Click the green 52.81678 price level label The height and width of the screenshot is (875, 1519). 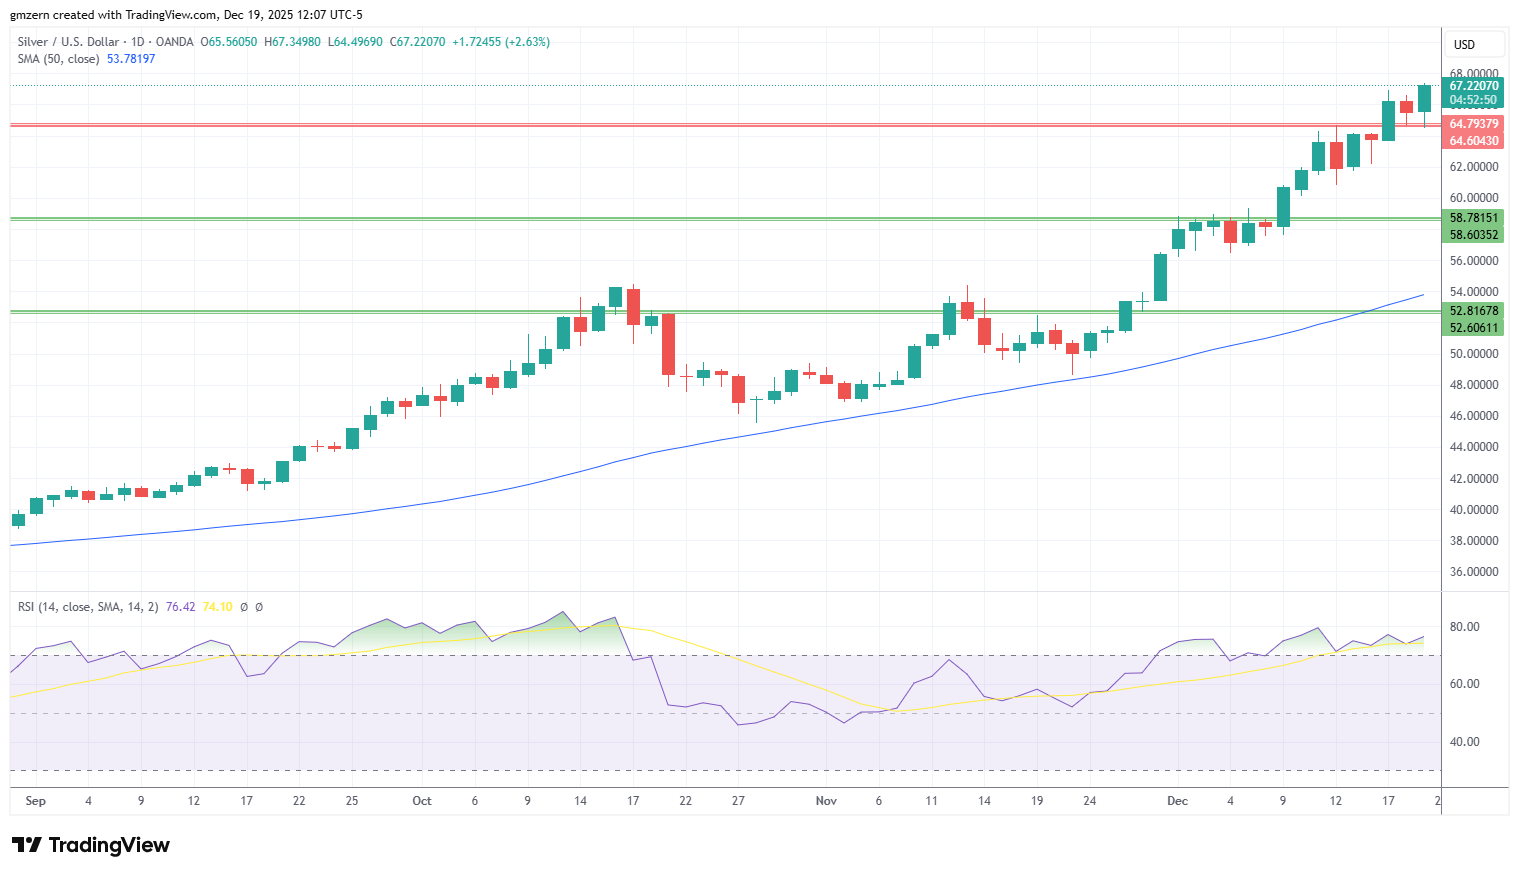(x=1474, y=311)
